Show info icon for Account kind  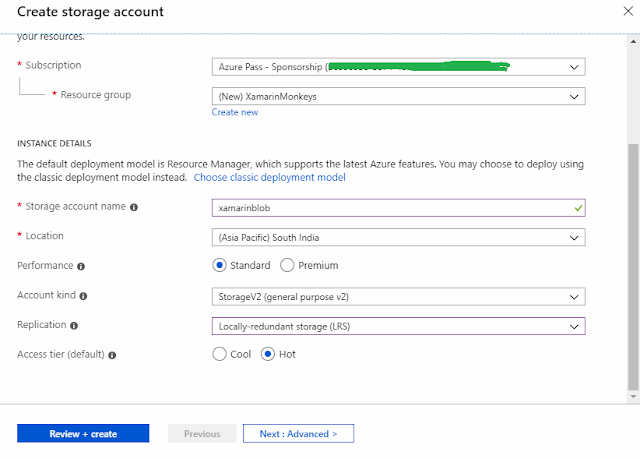pos(83,296)
